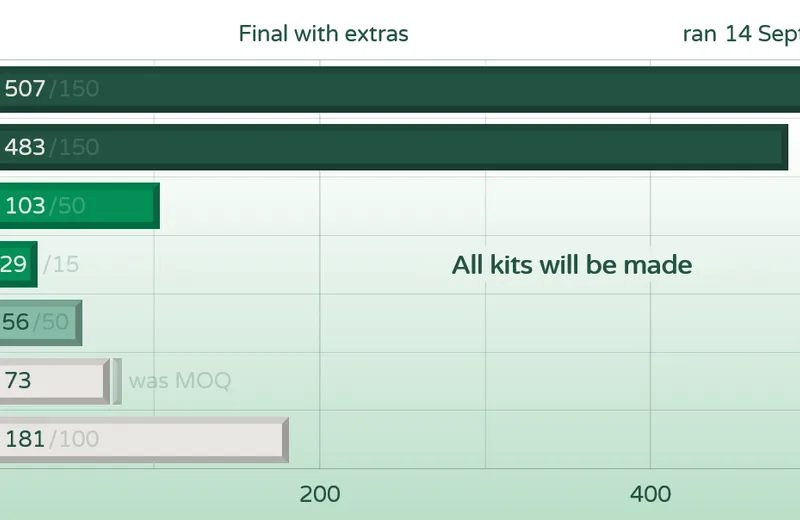The height and width of the screenshot is (520, 800).
Task: Select the small 29 green bar
Action: pyautogui.click(x=18, y=264)
